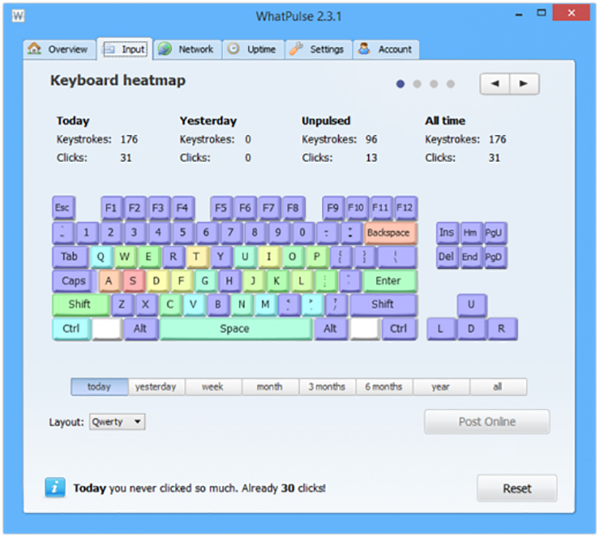Click the green left Shift key

[81, 305]
